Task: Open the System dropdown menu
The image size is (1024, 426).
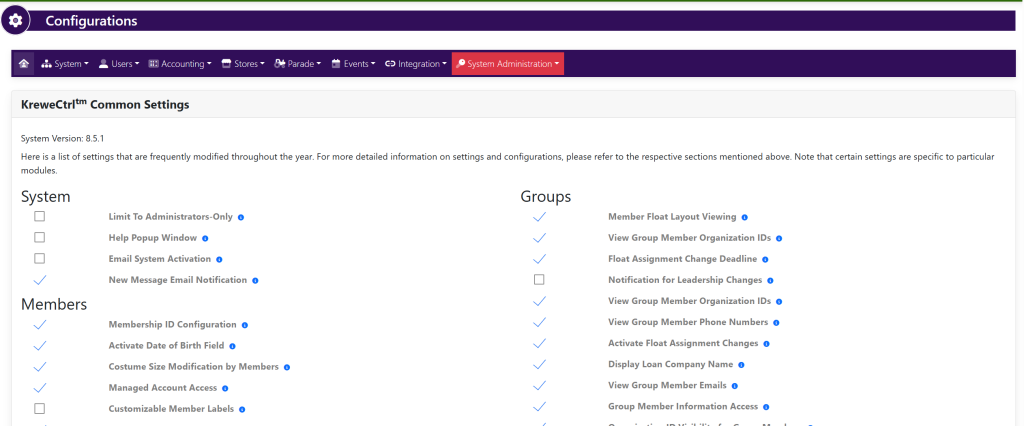Action: coord(65,64)
